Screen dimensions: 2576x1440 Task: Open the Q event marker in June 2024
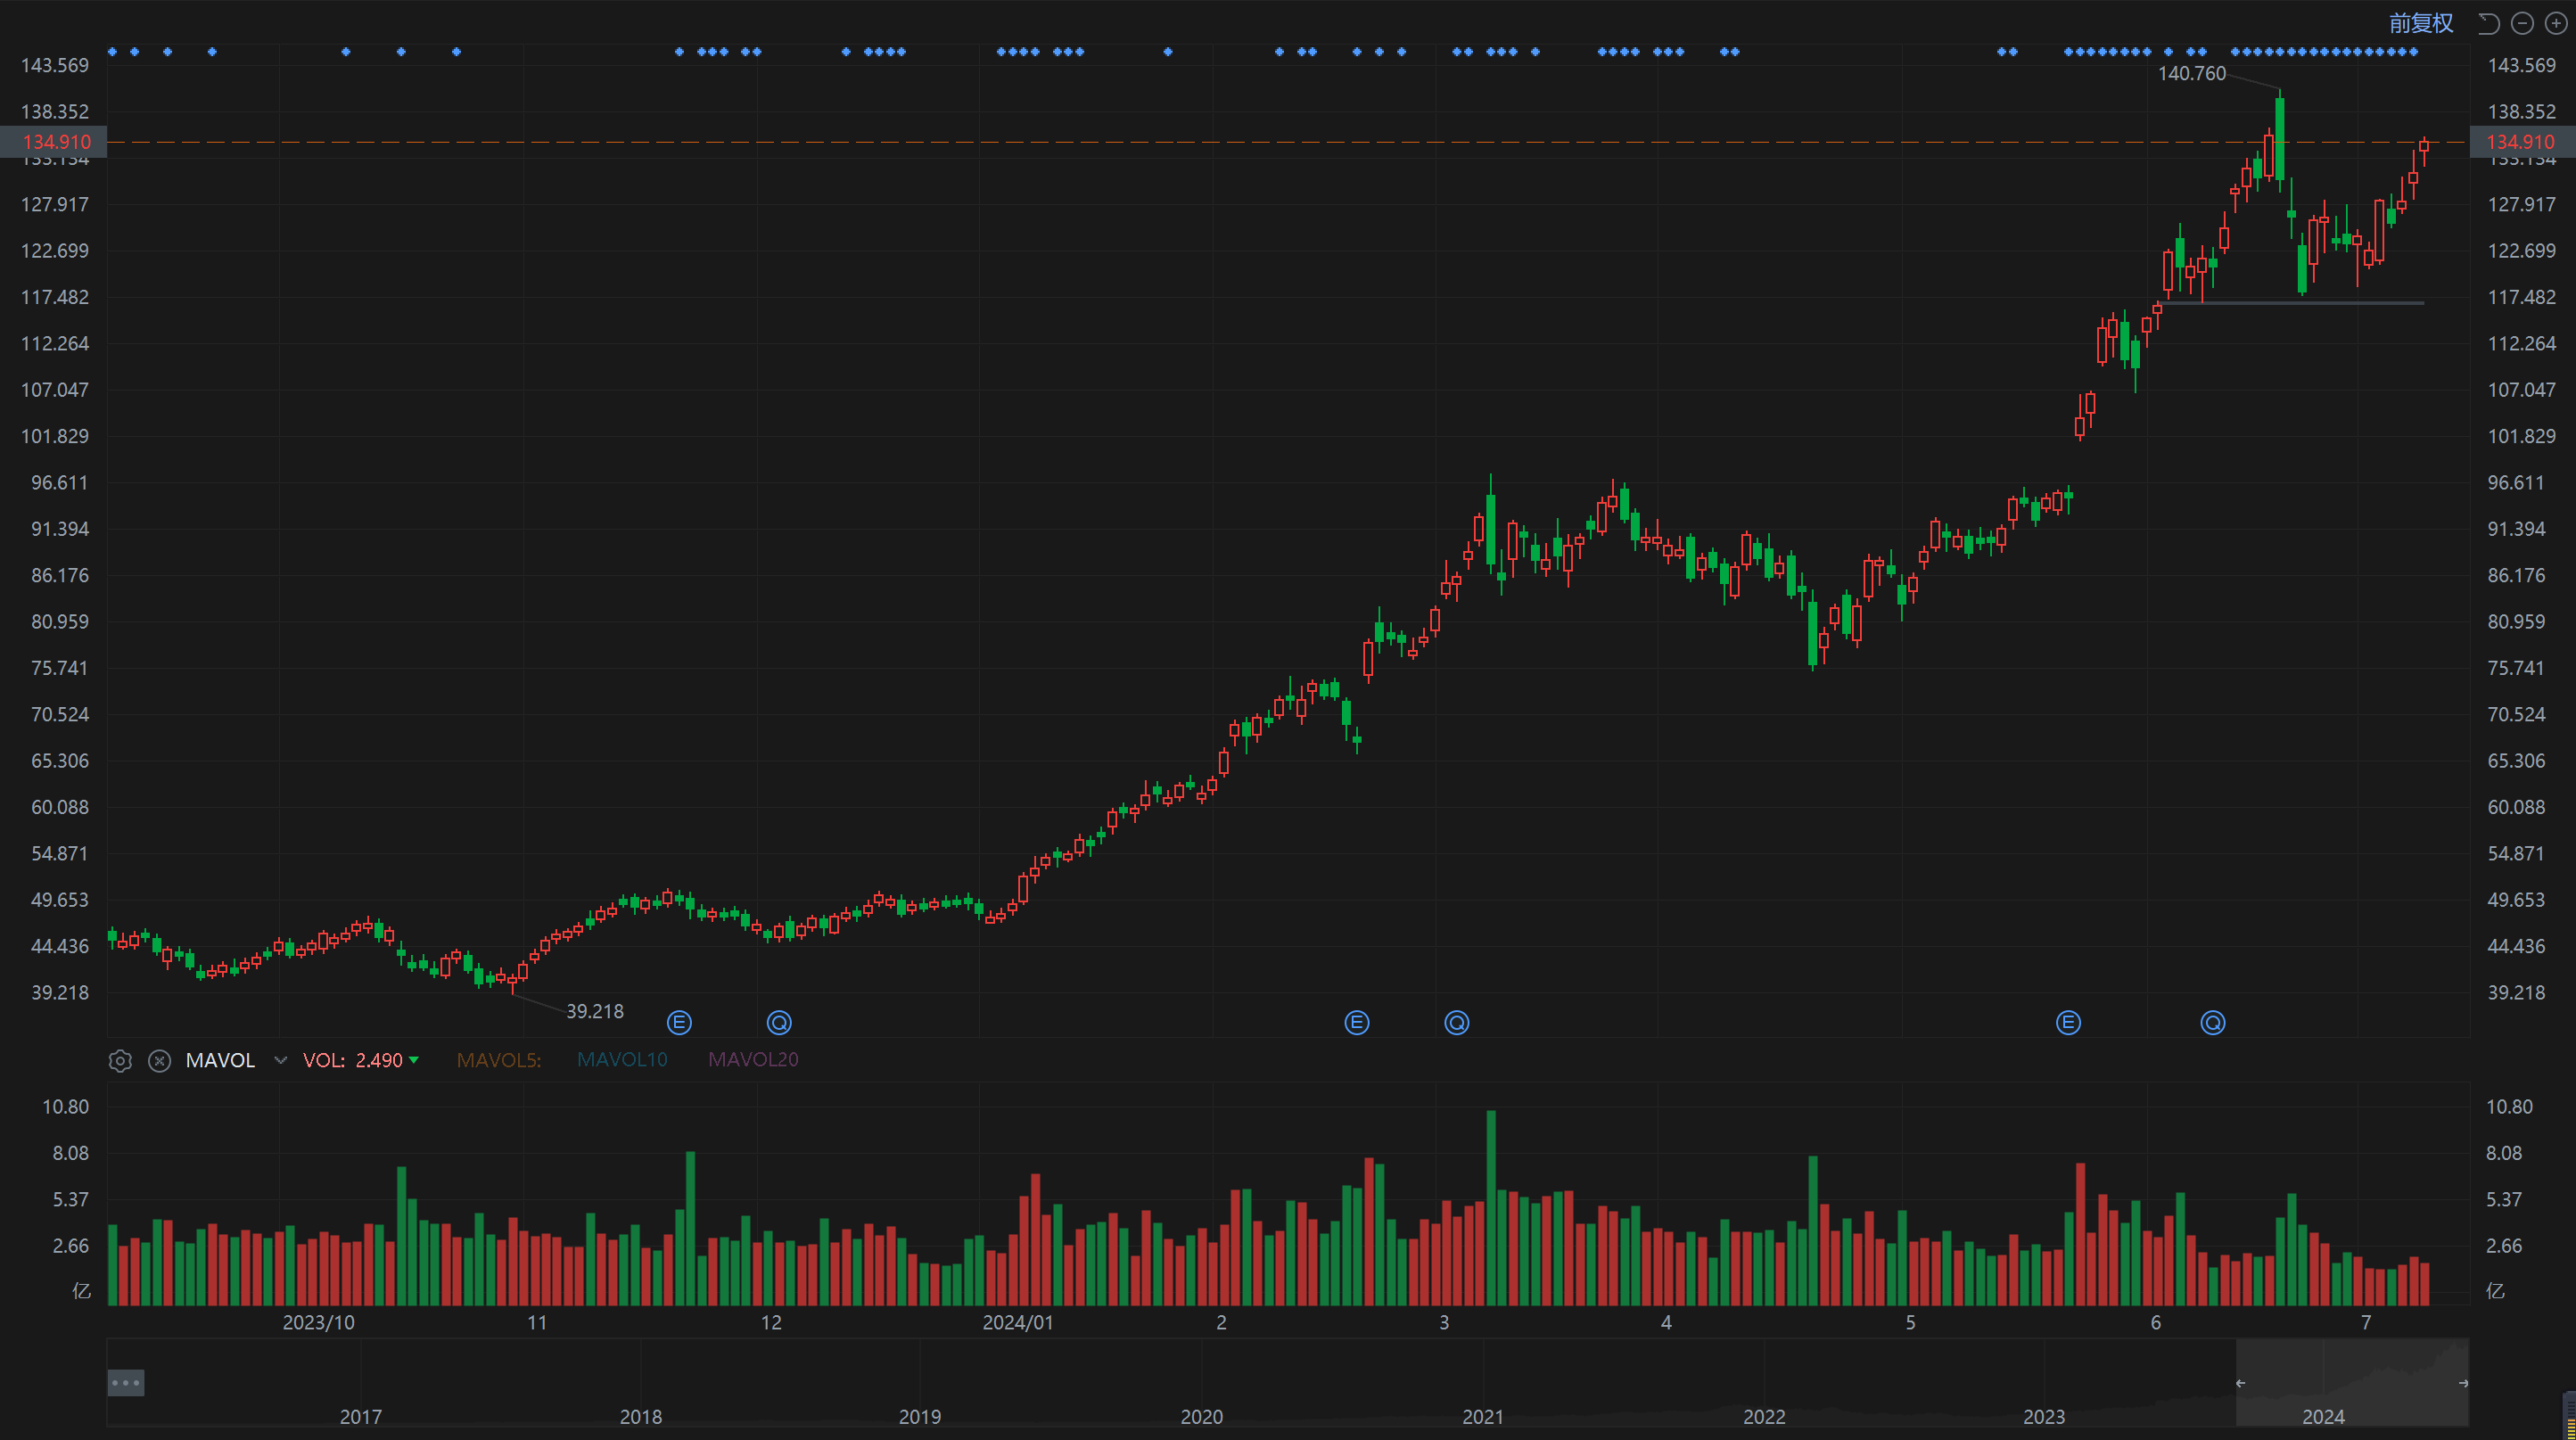point(2213,1022)
